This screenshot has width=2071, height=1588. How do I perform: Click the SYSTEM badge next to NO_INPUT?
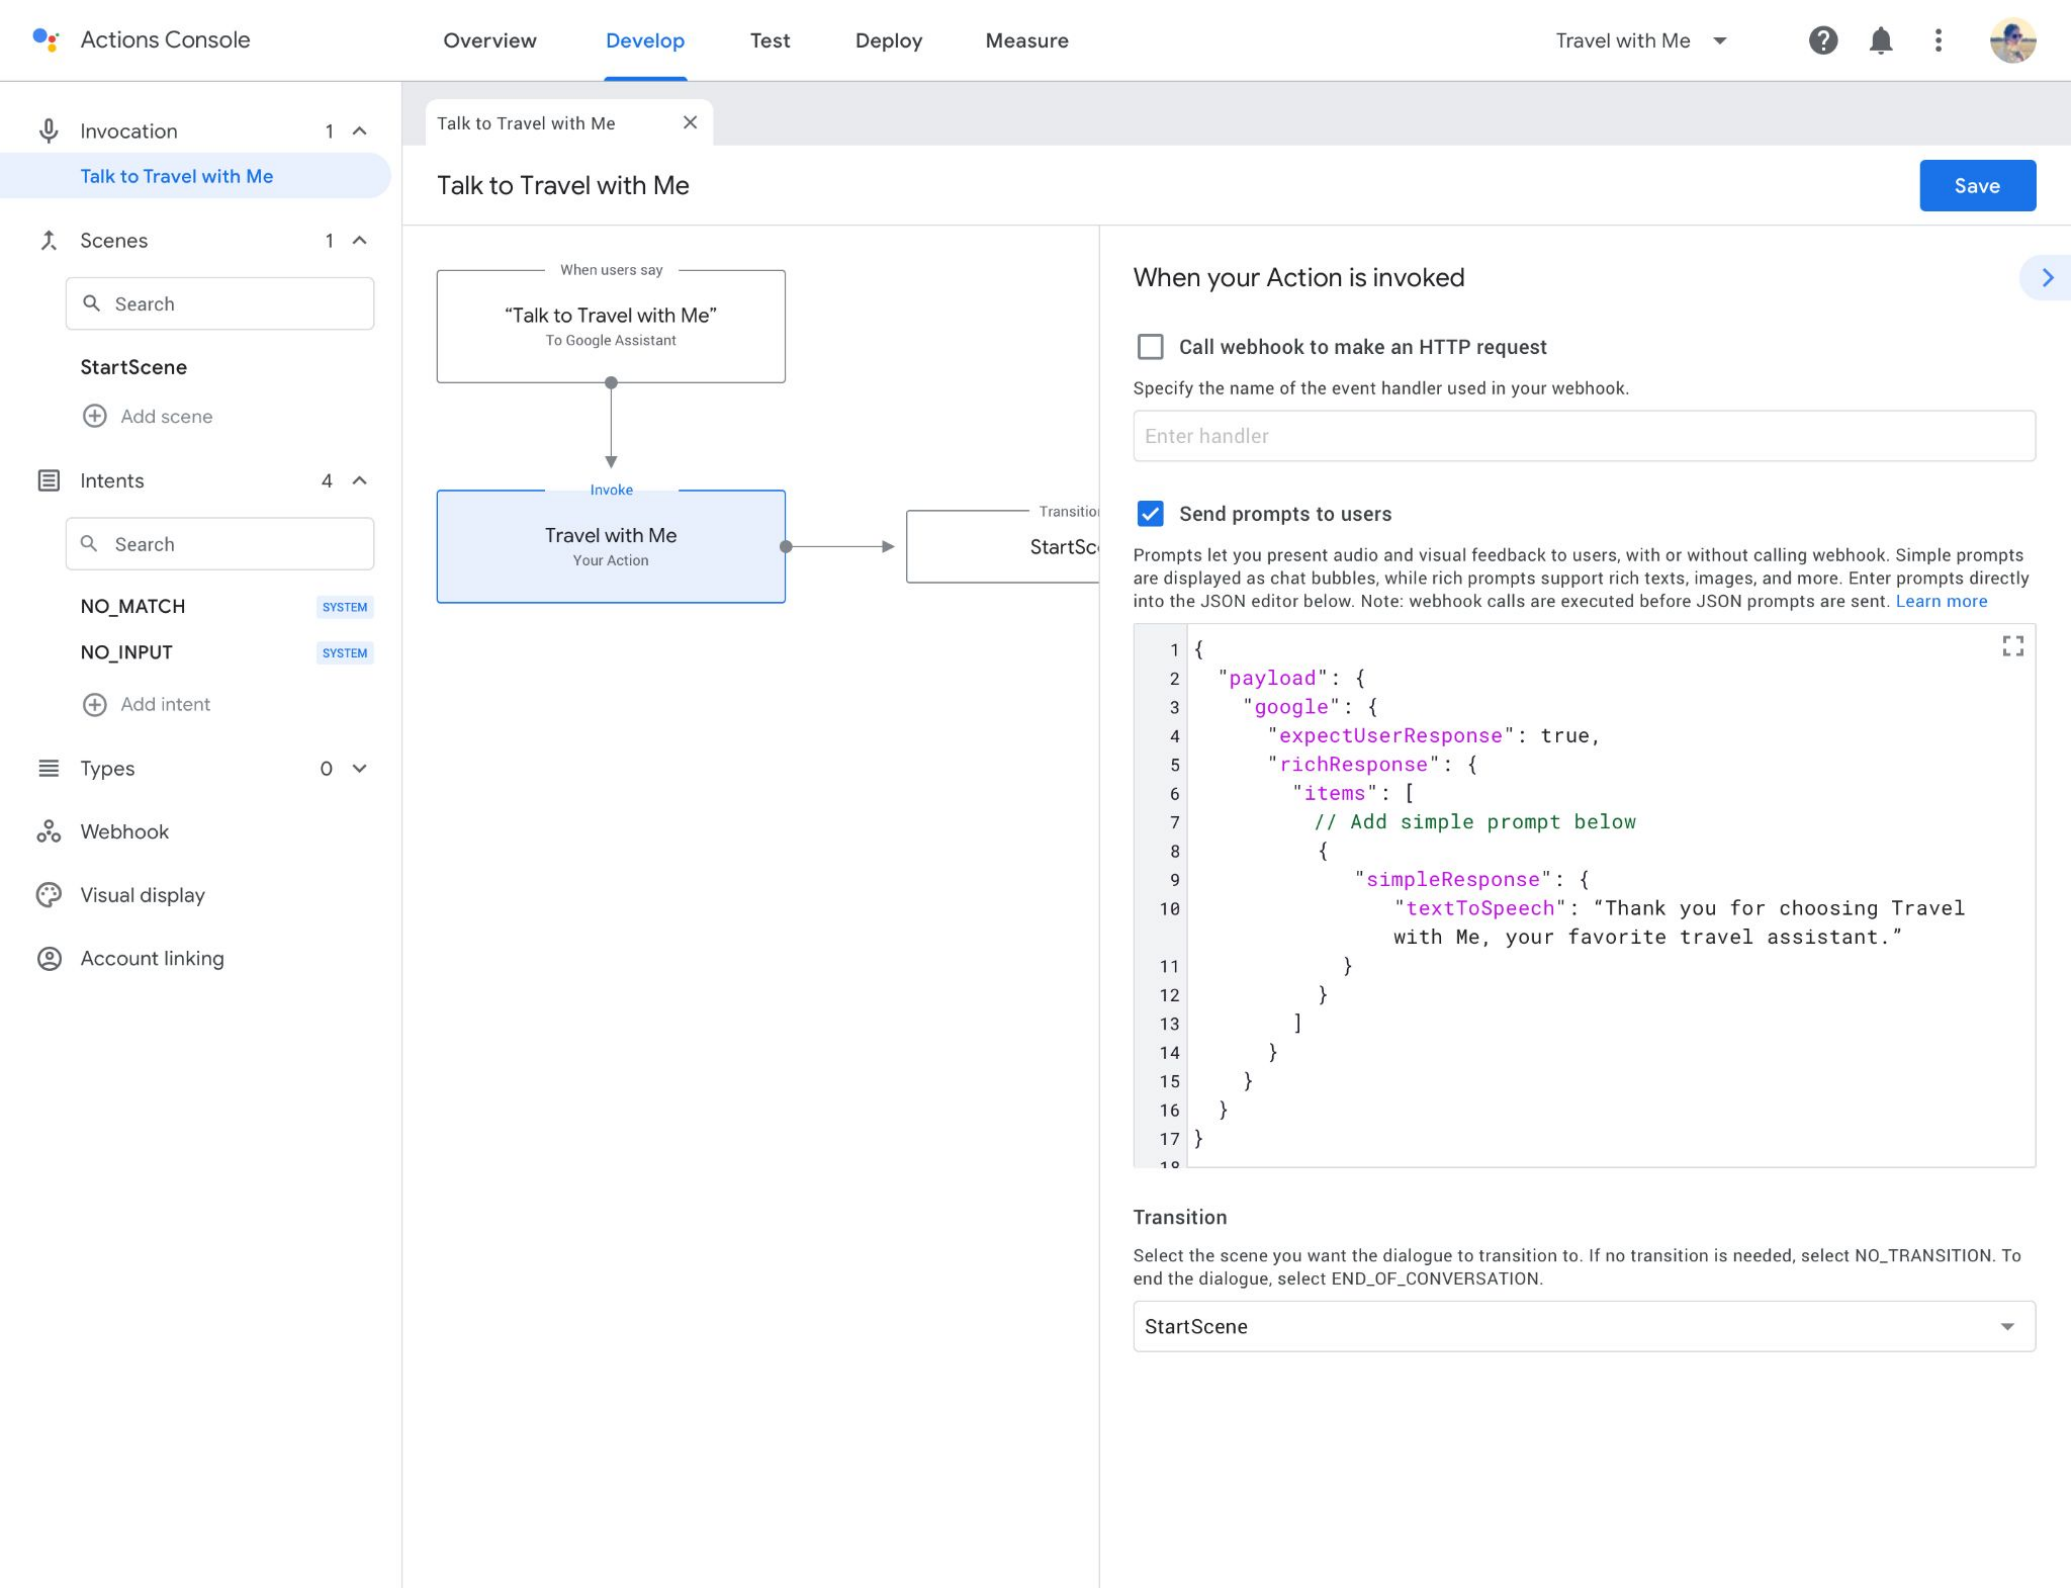pyautogui.click(x=344, y=653)
